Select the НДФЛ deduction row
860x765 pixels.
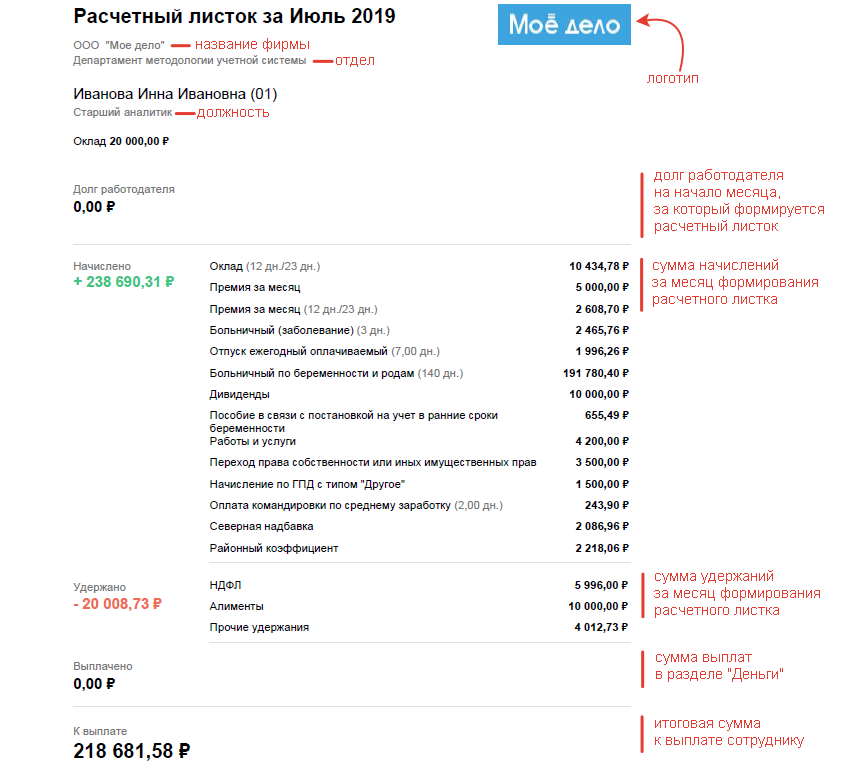coord(226,585)
